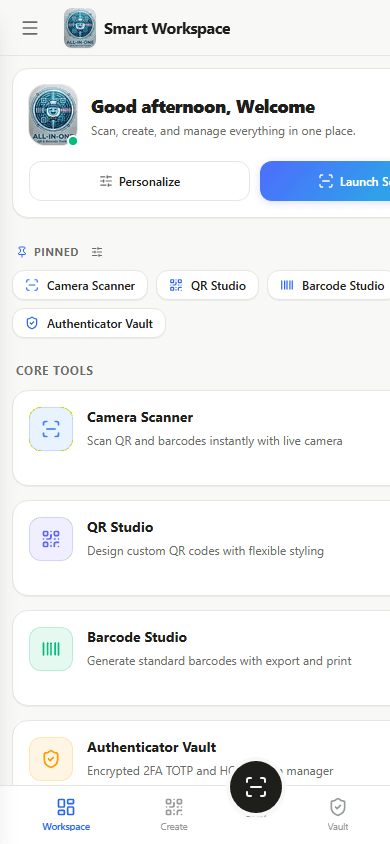Click the Barcode Studio card icon
Image resolution: width=390 pixels, height=844 pixels.
pos(51,649)
